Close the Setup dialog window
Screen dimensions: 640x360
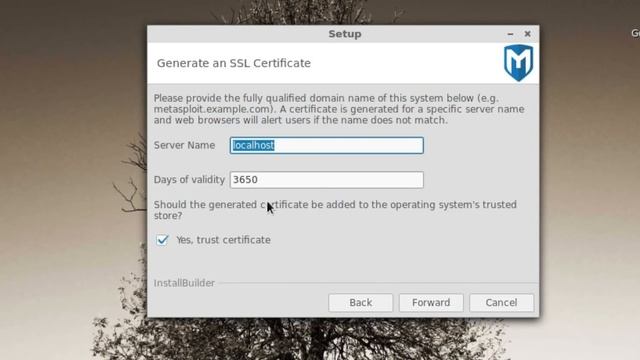point(527,34)
